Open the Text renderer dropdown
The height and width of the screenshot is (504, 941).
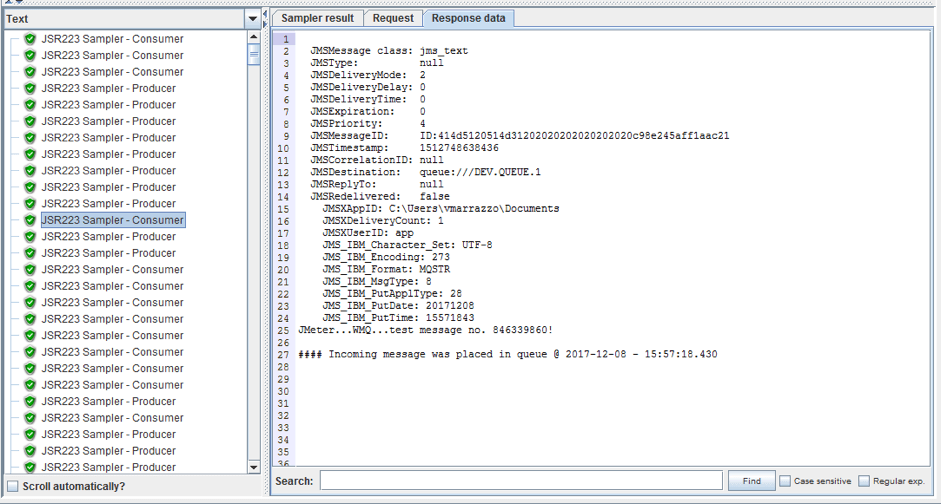point(253,19)
